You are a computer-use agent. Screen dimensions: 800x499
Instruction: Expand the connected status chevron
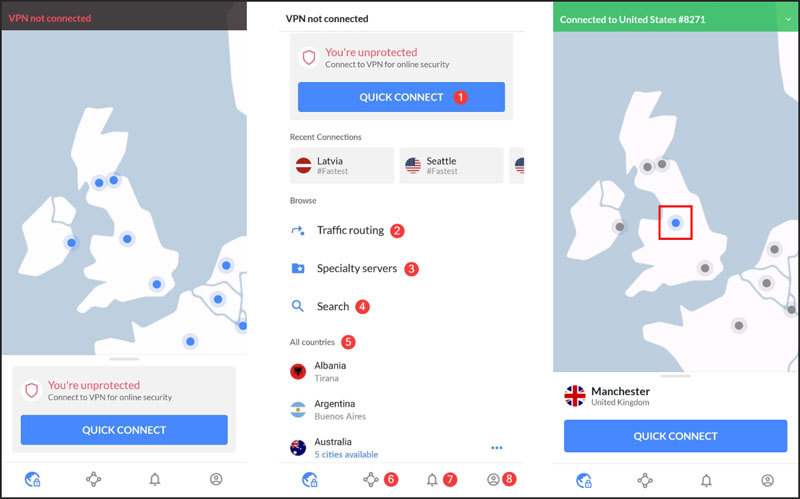pyautogui.click(x=788, y=19)
